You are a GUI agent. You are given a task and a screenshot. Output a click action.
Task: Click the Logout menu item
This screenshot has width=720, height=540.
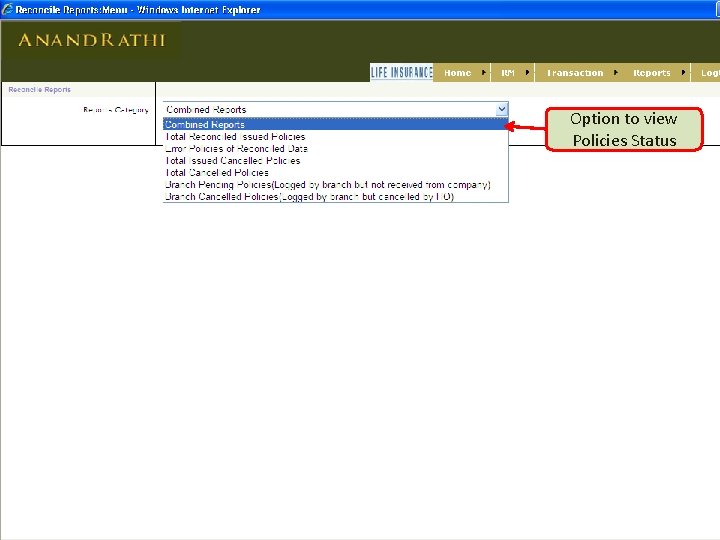click(x=710, y=73)
